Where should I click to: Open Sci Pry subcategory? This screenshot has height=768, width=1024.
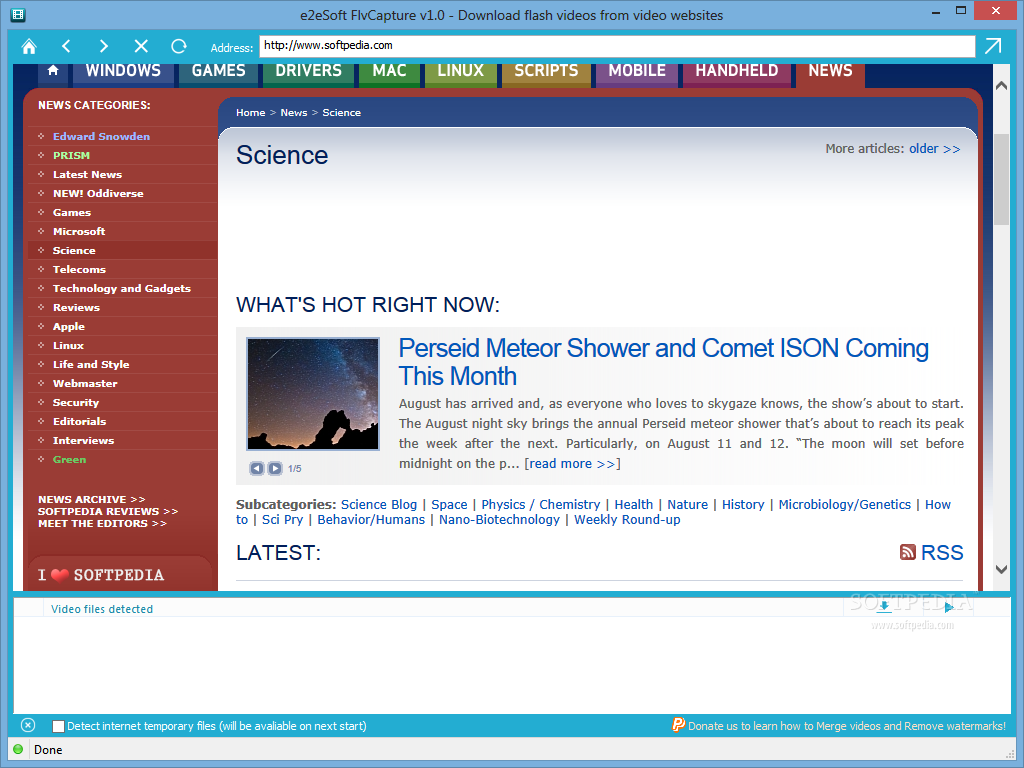(282, 519)
